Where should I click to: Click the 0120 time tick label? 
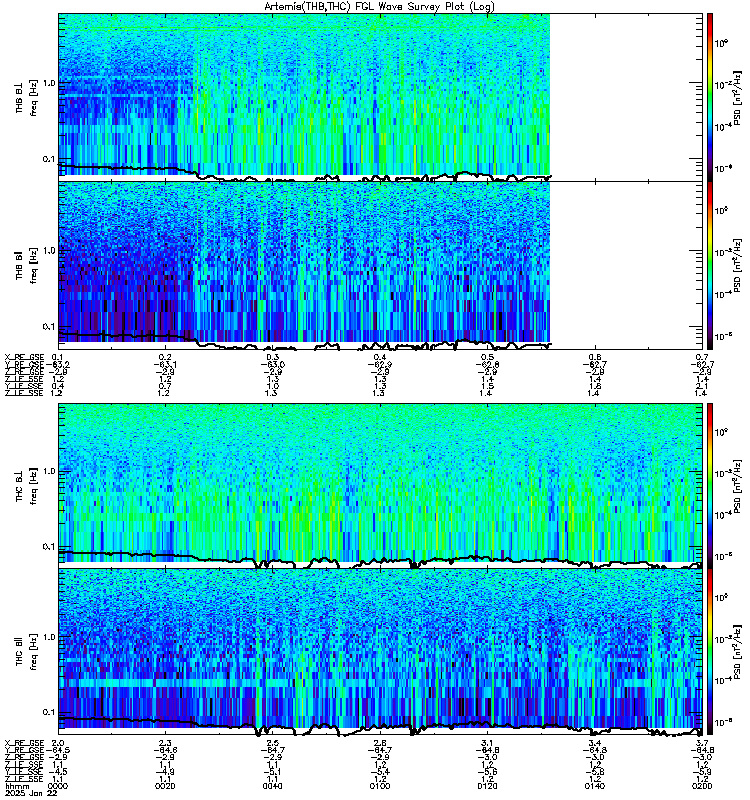(488, 786)
